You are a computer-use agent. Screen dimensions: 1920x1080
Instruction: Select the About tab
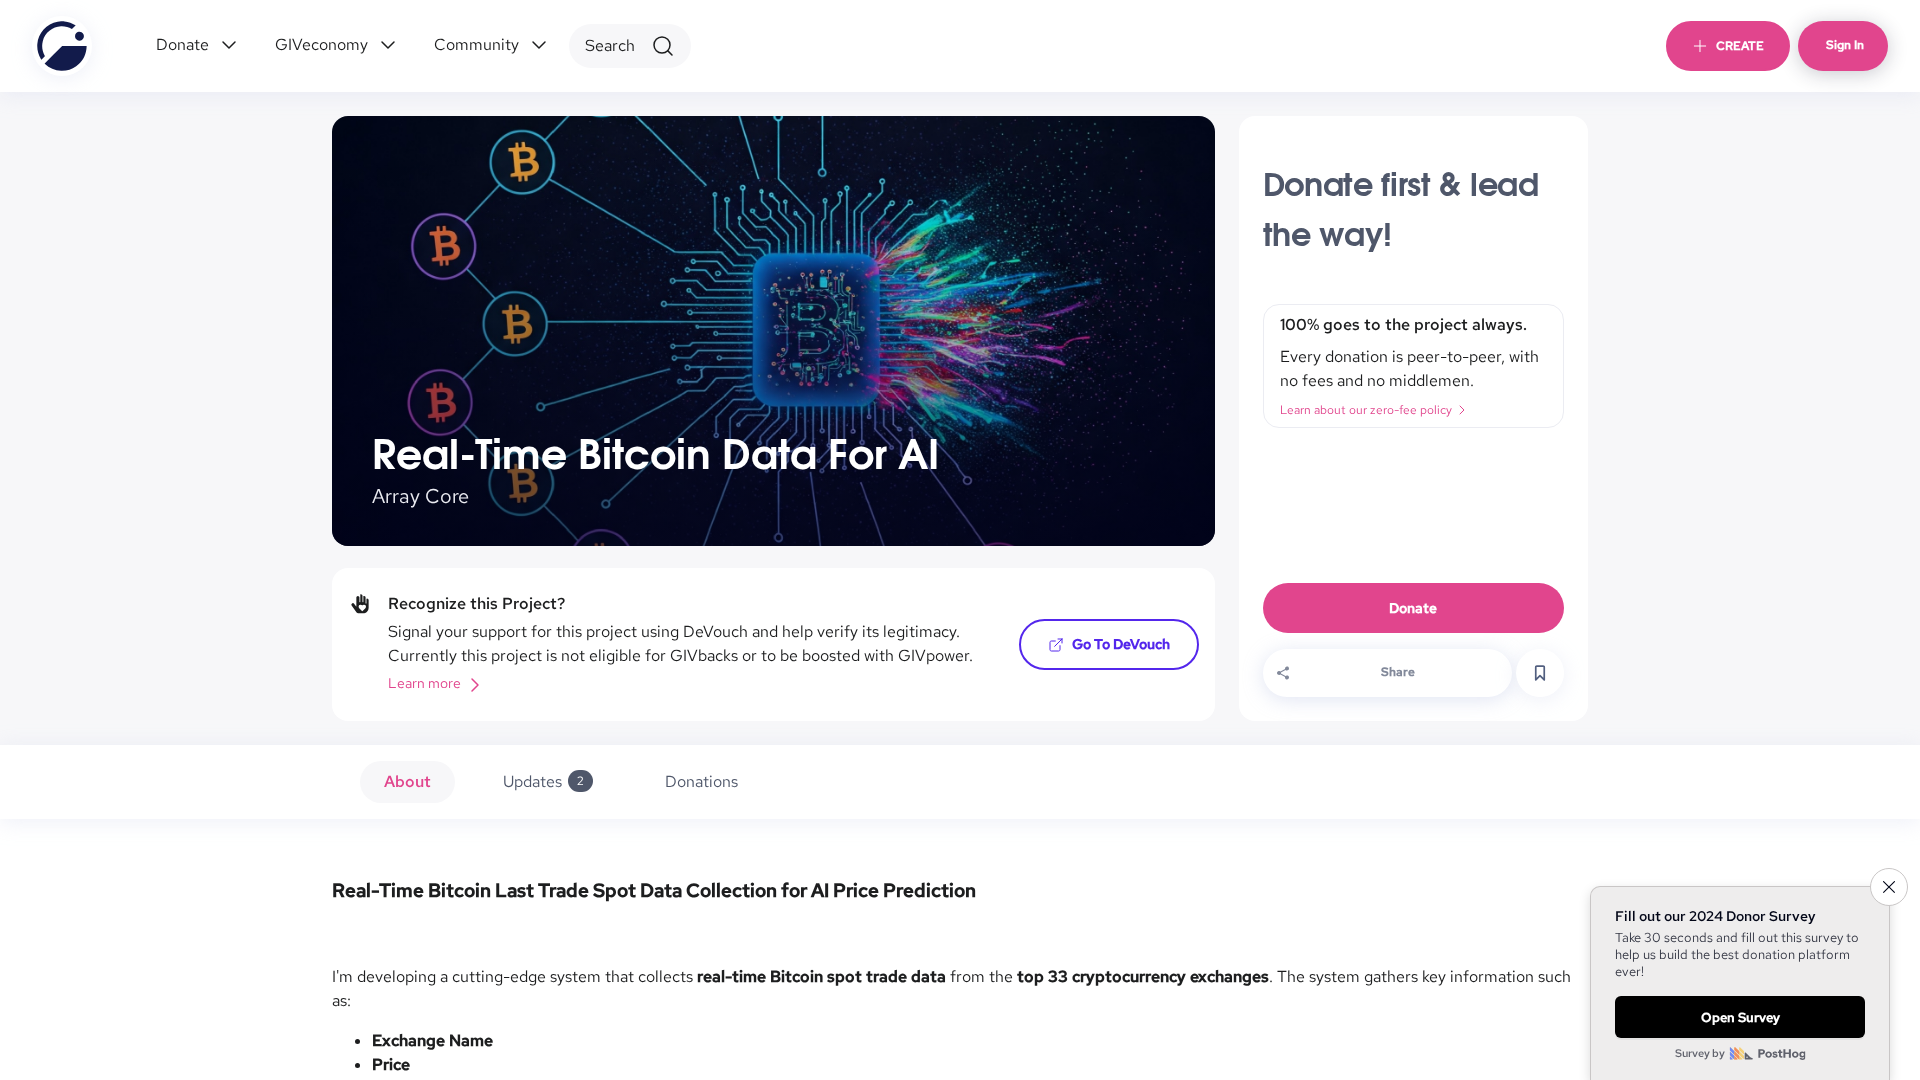[x=407, y=782]
